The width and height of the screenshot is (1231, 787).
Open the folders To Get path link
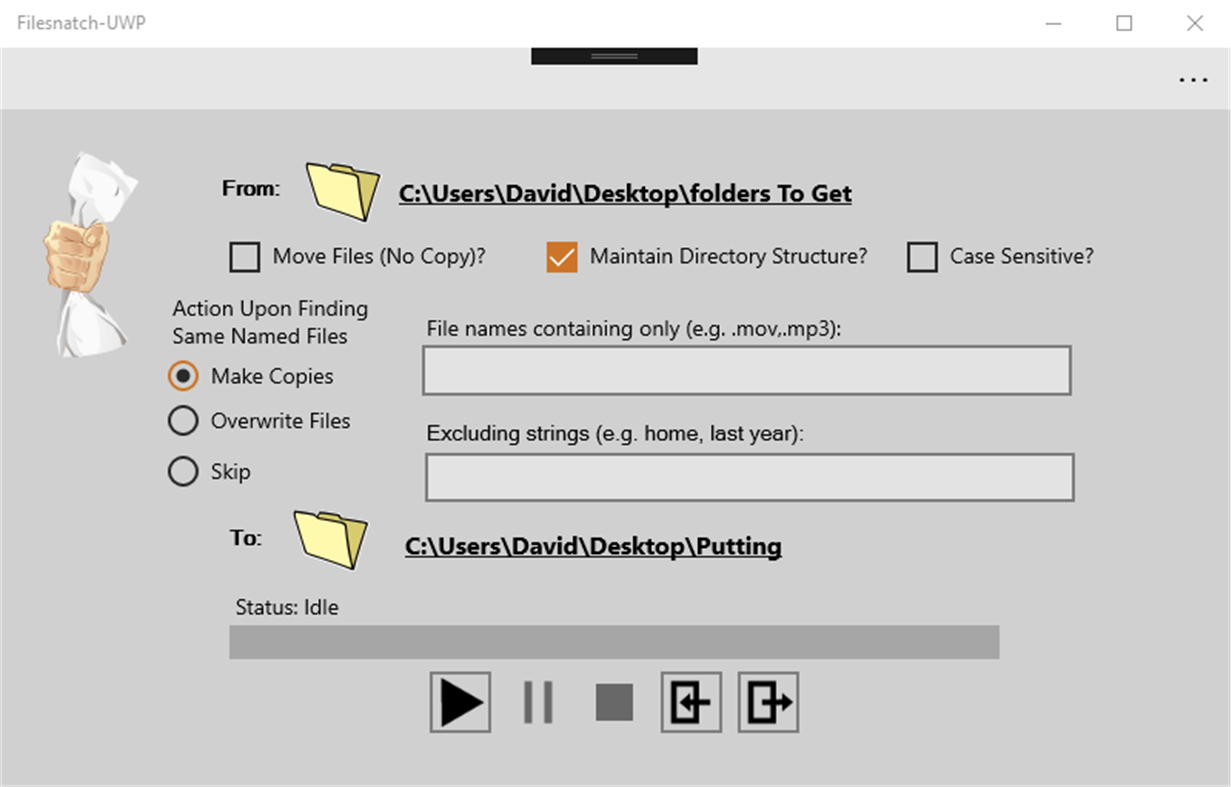625,193
